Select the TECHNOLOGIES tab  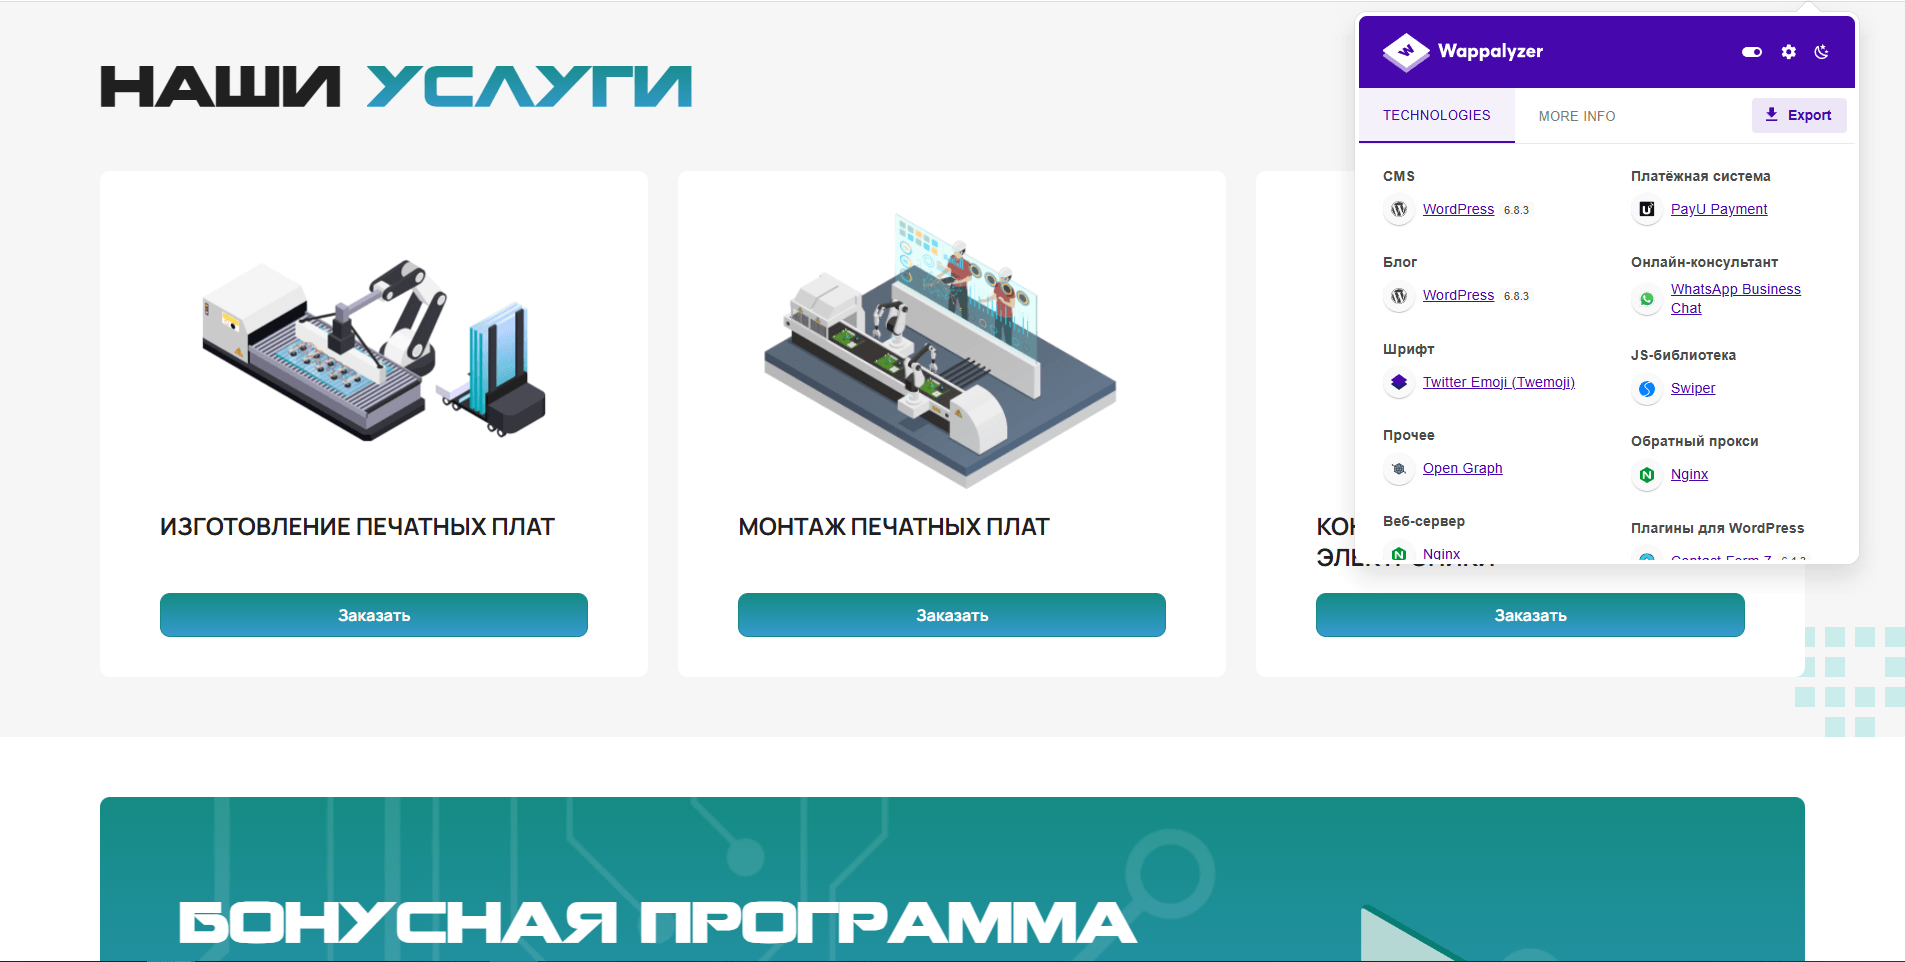click(x=1437, y=115)
